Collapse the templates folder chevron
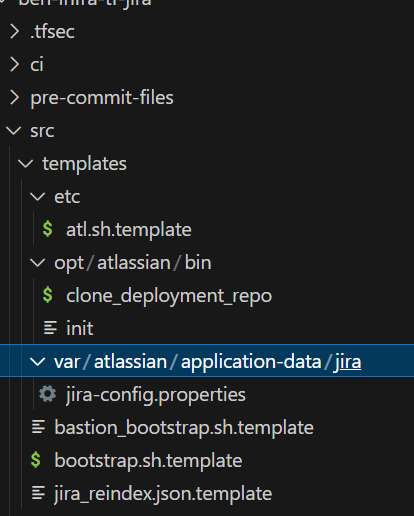 26,164
